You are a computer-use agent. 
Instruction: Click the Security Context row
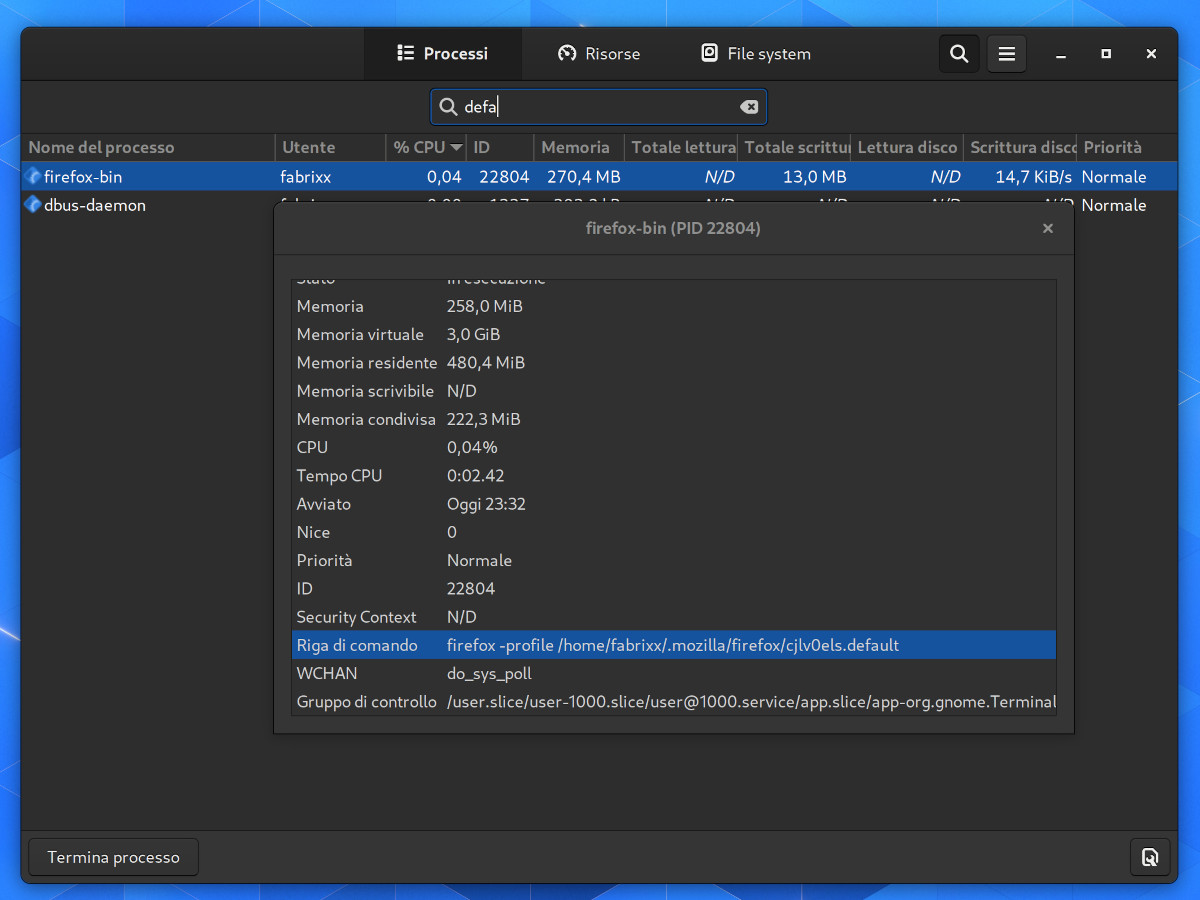(674, 617)
